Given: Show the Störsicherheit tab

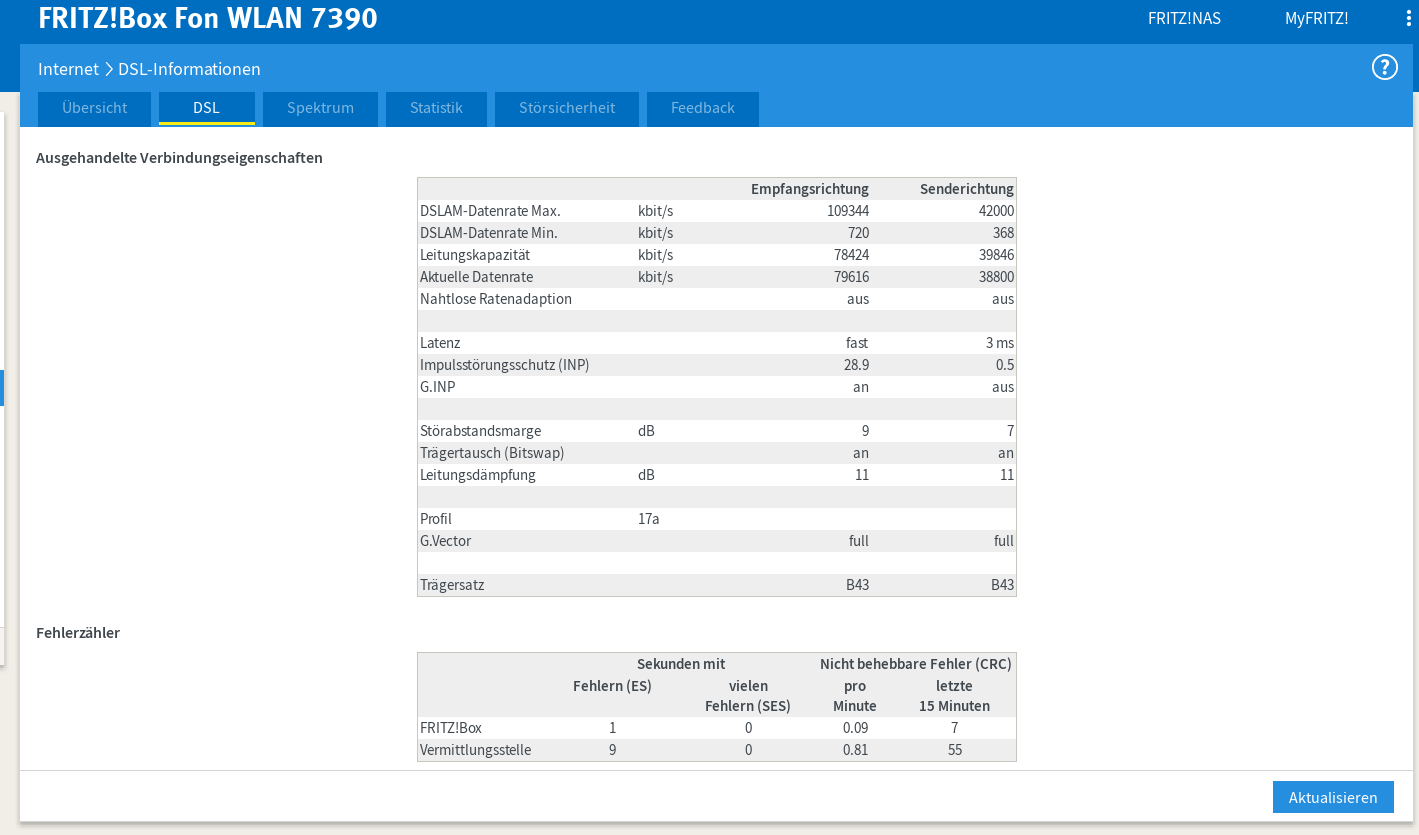Looking at the screenshot, I should 566,108.
